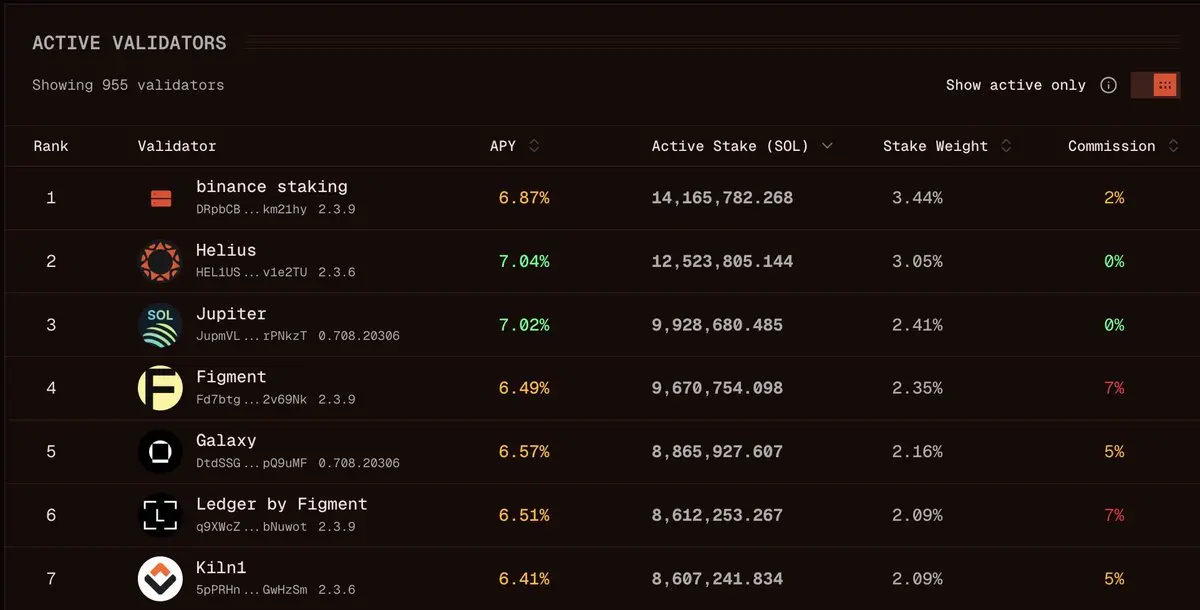Click the Helius validator logo

(160, 262)
